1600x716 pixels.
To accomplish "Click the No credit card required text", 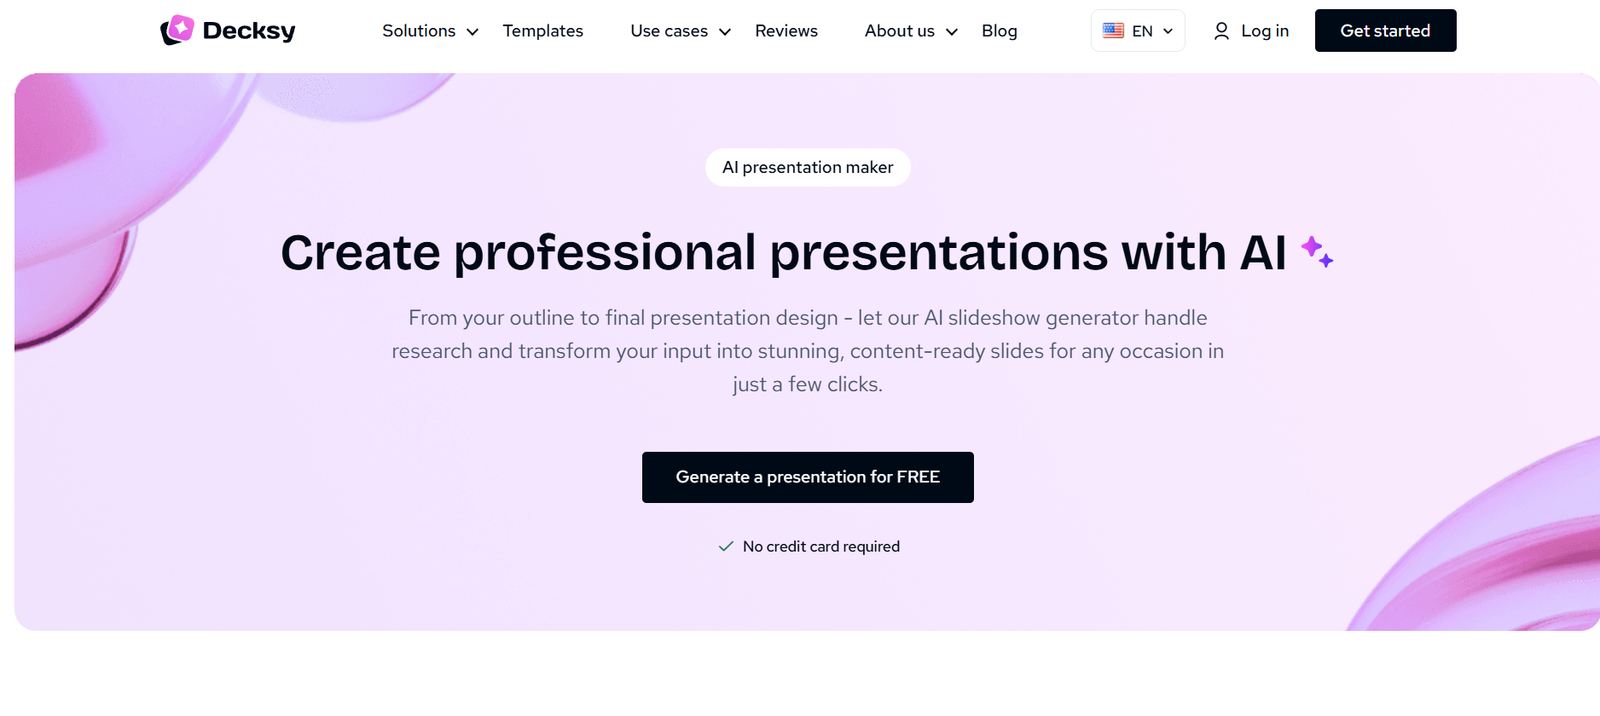I will pos(821,546).
